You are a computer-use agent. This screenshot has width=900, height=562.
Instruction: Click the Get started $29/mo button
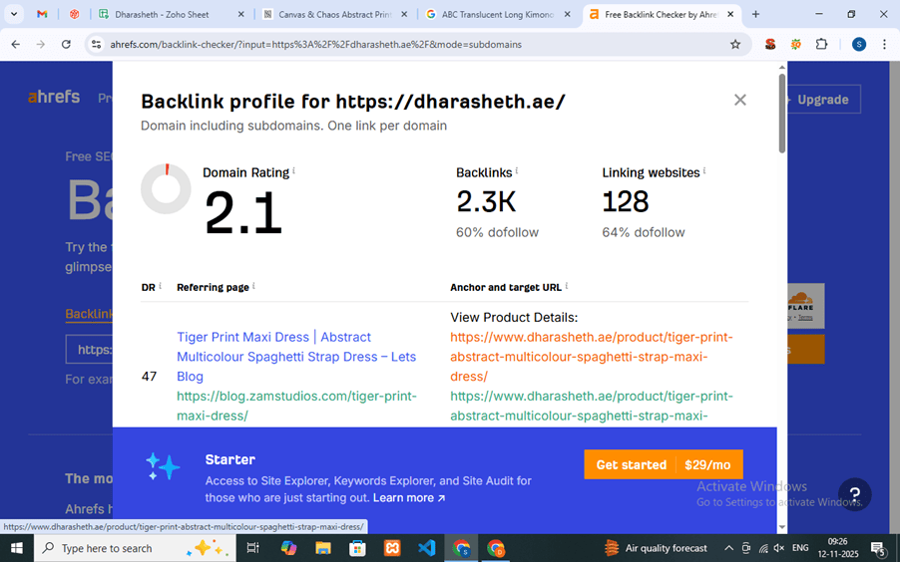click(664, 464)
